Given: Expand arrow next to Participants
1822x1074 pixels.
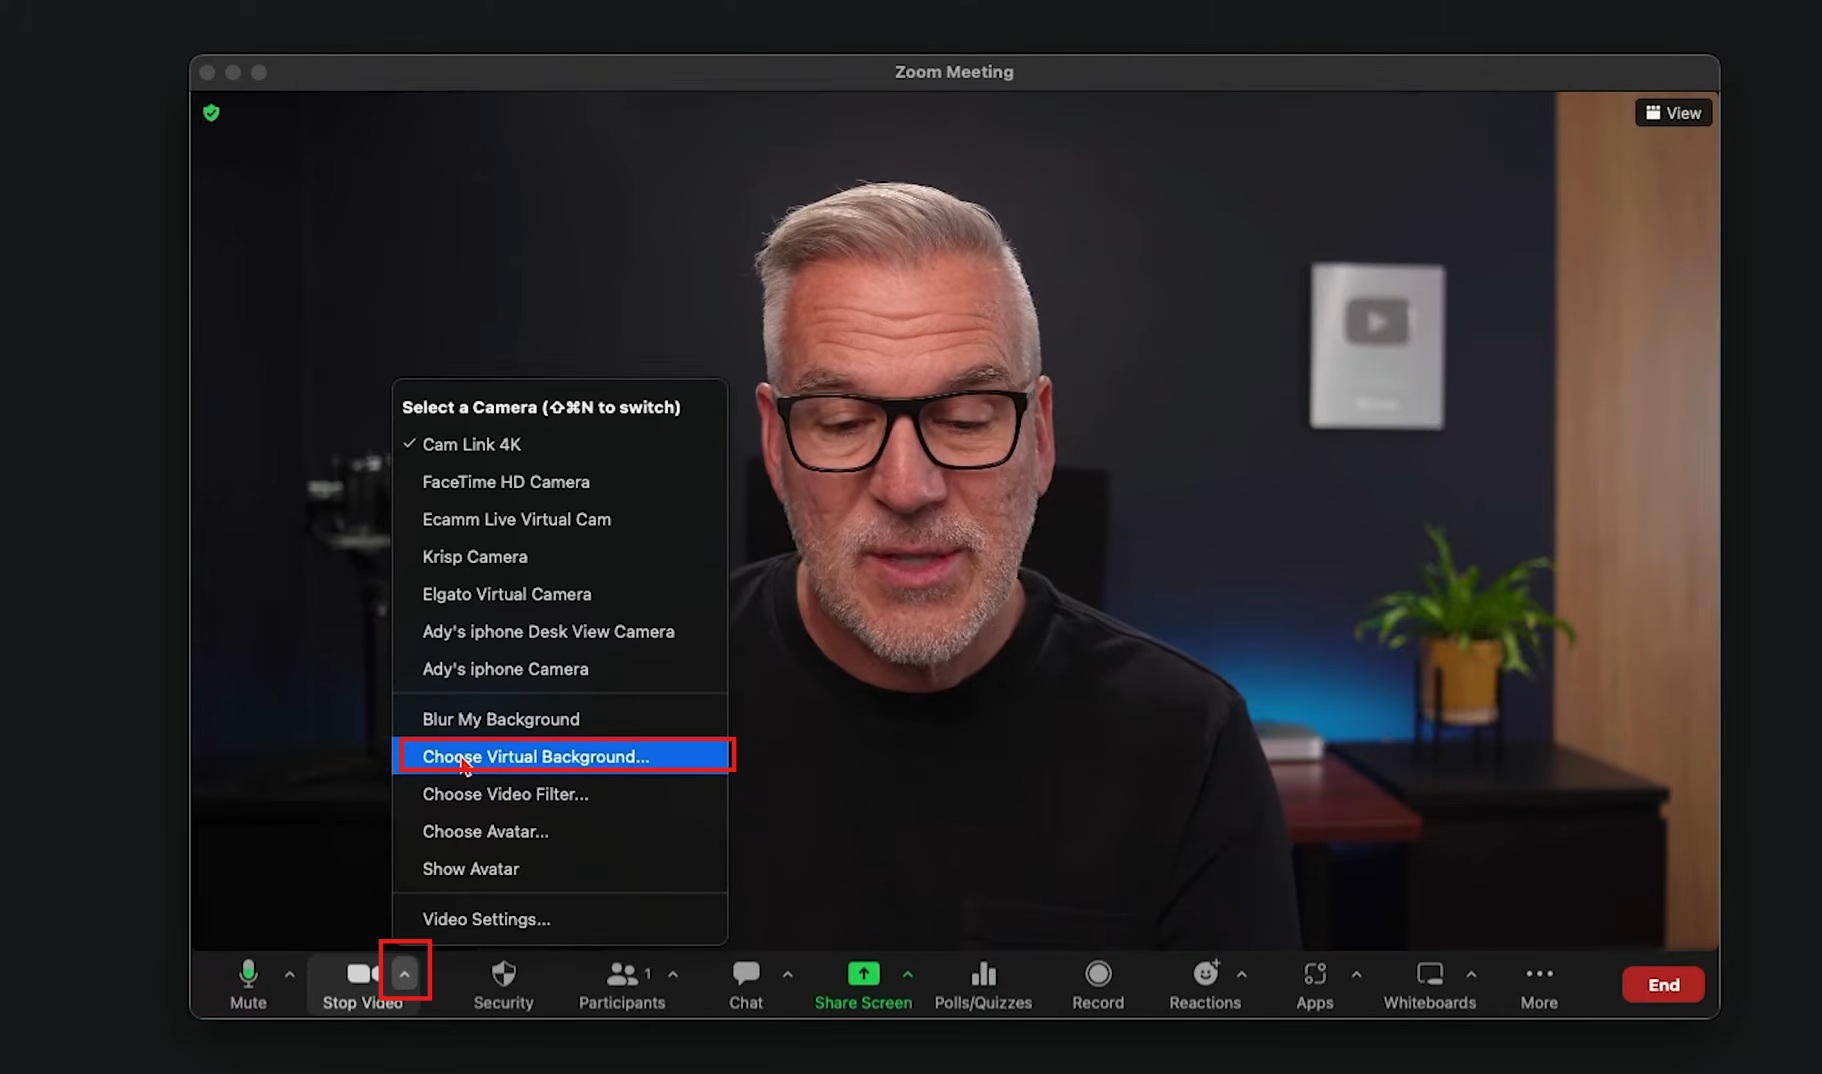Looking at the screenshot, I should coord(673,974).
